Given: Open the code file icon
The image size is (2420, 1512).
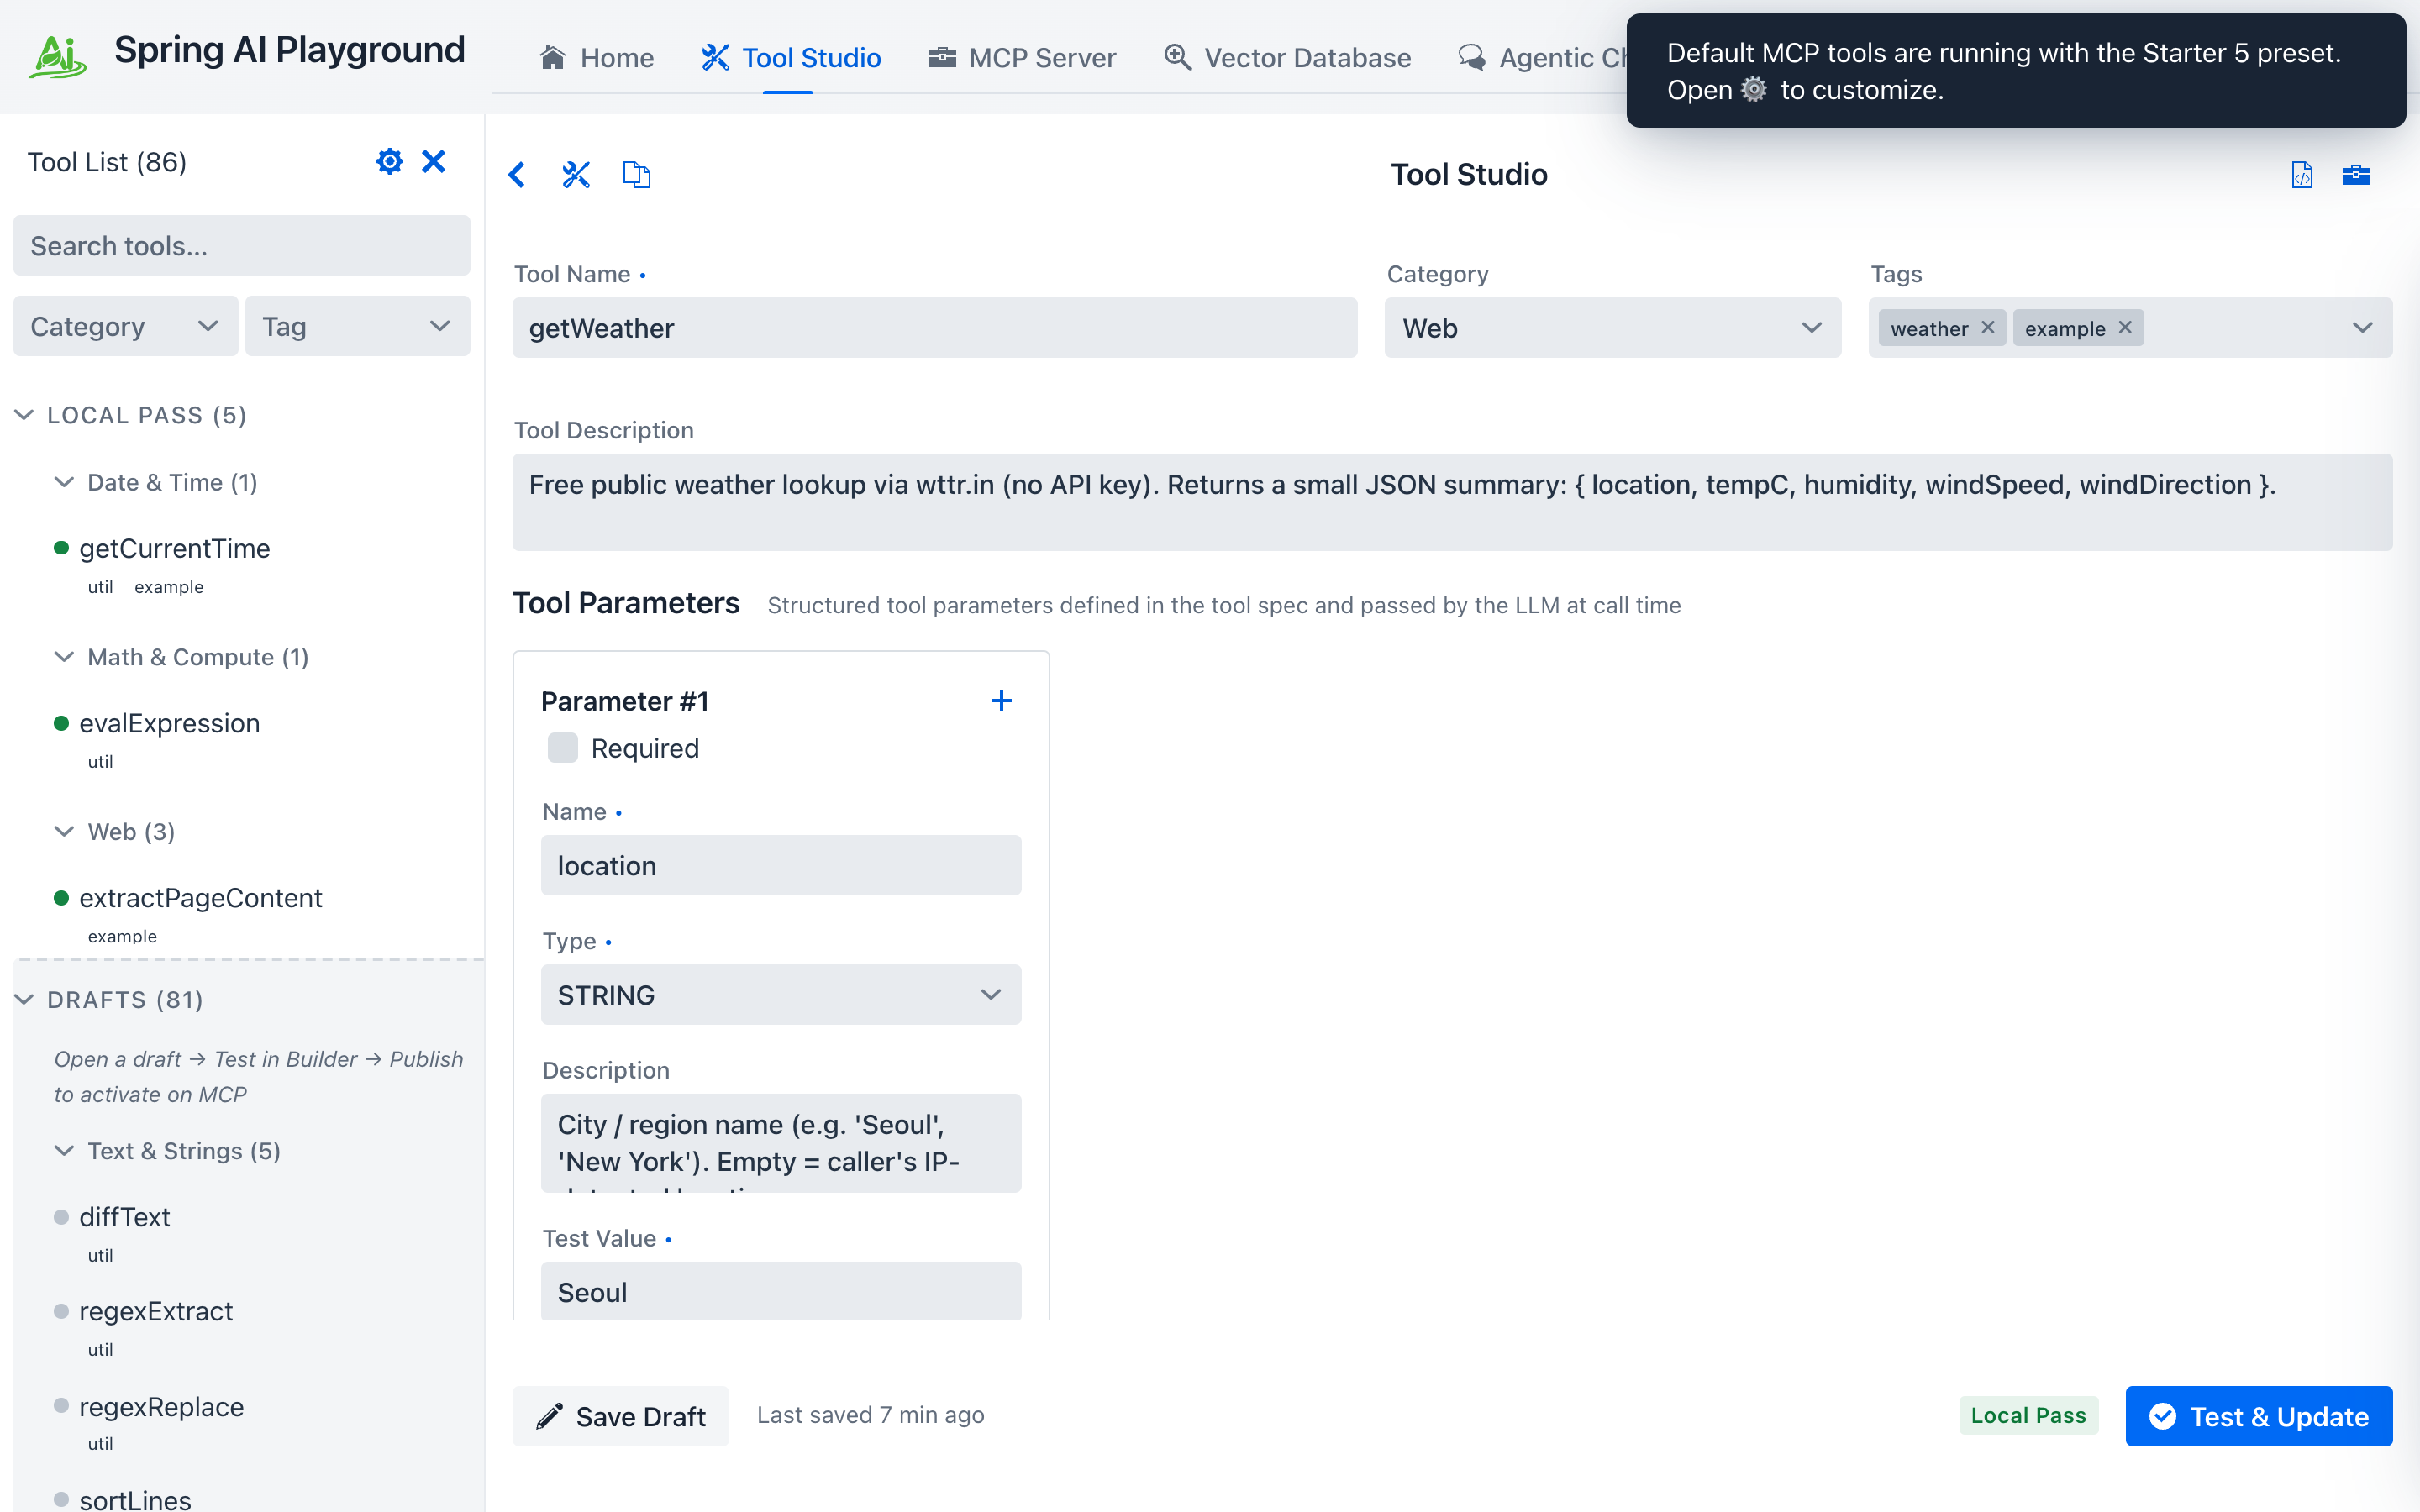Looking at the screenshot, I should click(x=2302, y=175).
